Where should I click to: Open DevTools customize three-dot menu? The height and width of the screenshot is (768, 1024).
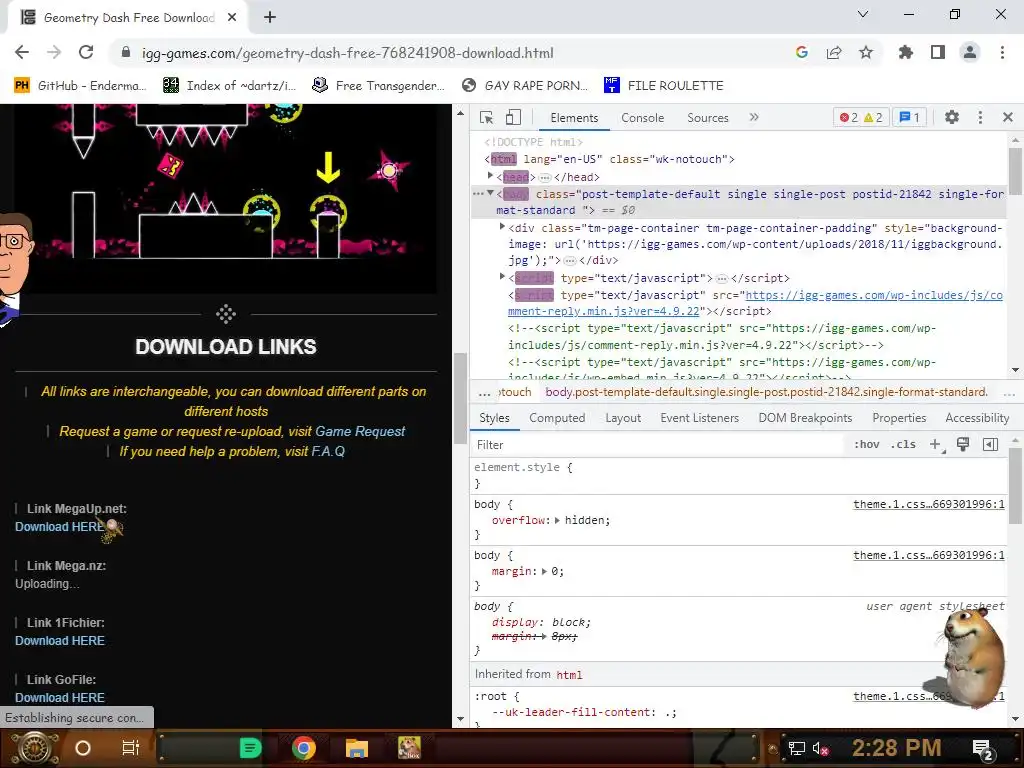(980, 118)
